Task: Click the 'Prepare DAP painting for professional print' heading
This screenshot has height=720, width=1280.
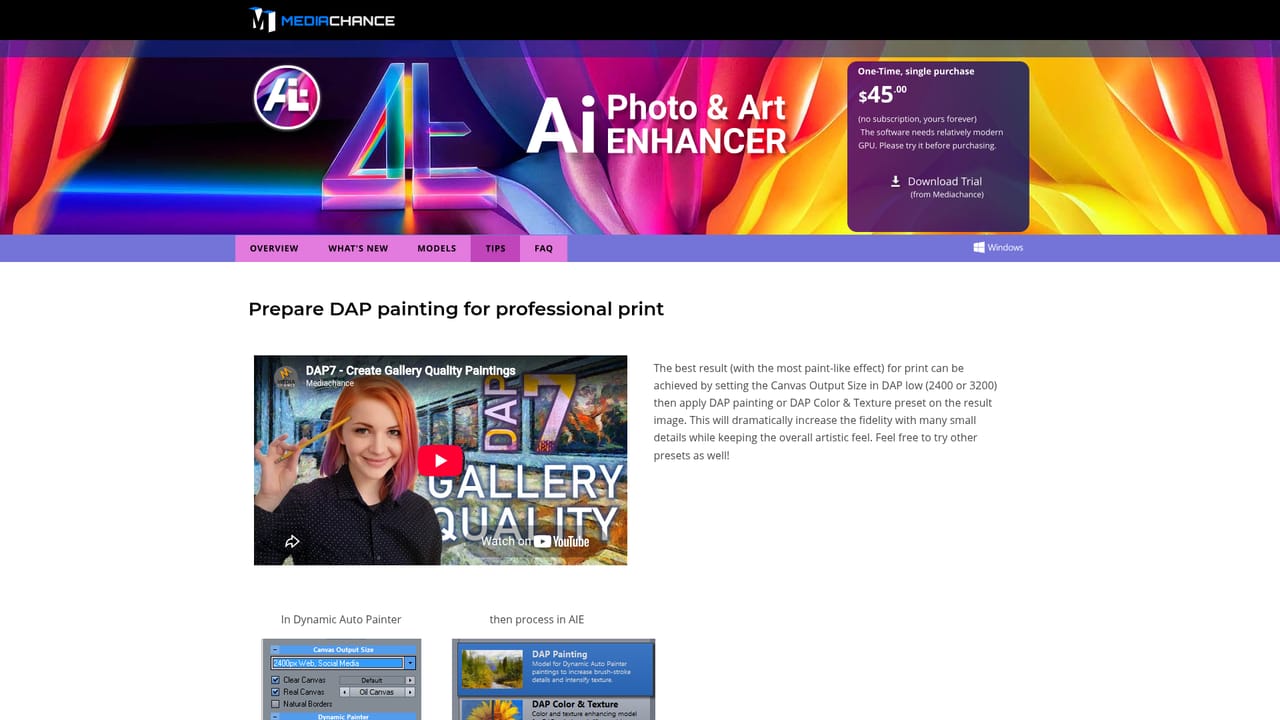Action: (x=456, y=309)
